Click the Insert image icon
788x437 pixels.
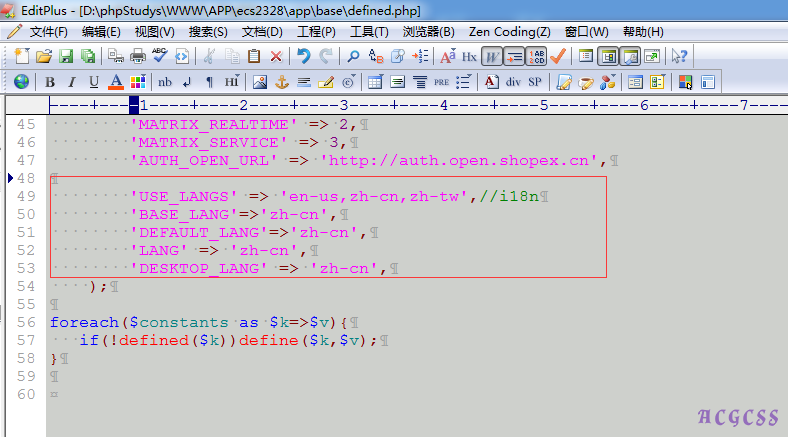click(x=260, y=81)
